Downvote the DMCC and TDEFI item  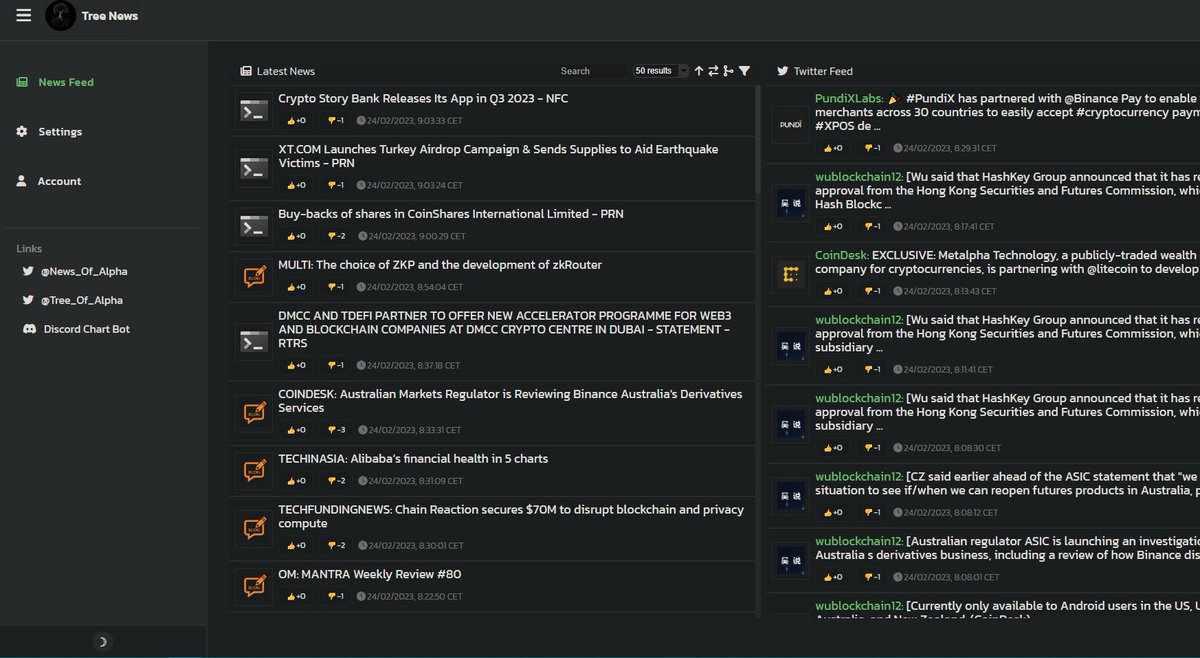click(x=336, y=365)
